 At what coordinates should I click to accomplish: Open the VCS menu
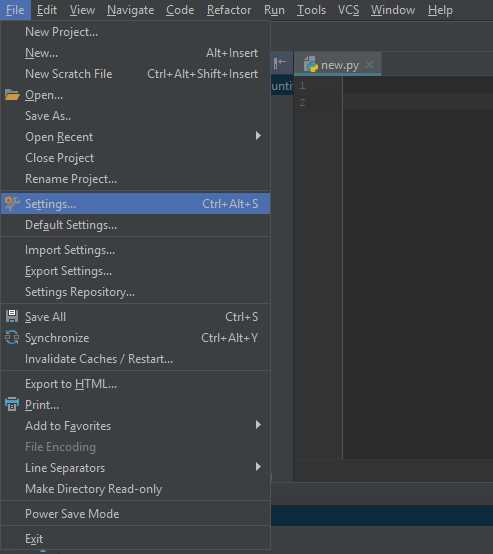point(348,10)
